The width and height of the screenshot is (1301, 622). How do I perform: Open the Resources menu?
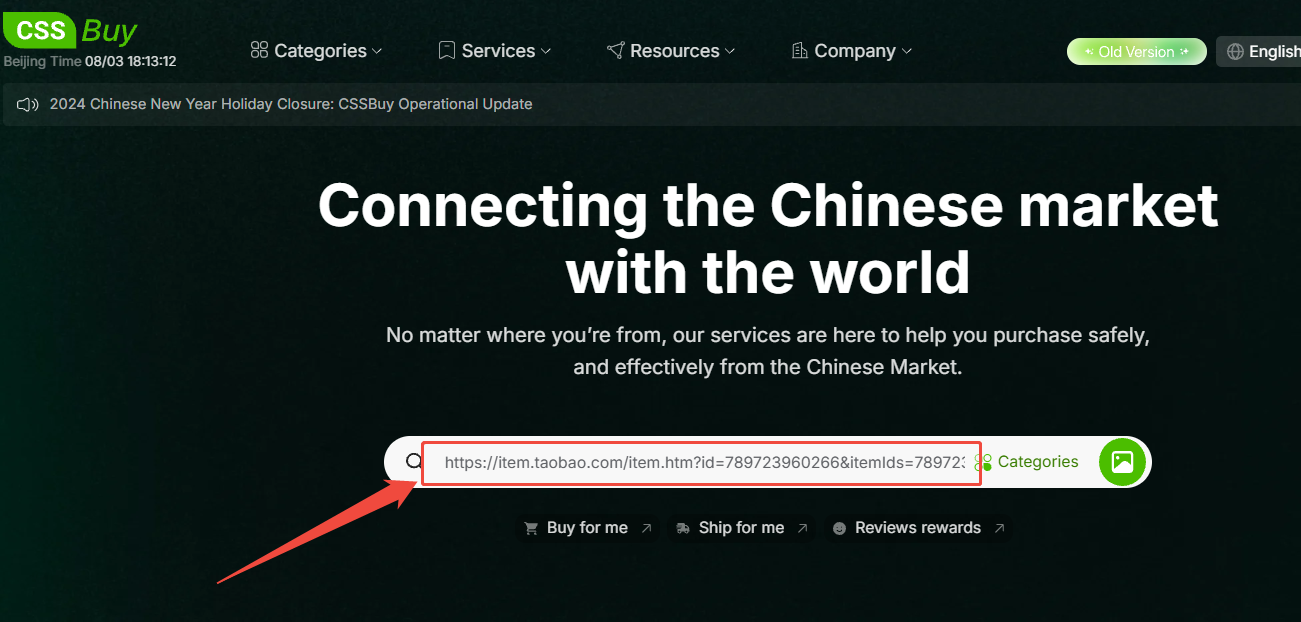pos(671,51)
